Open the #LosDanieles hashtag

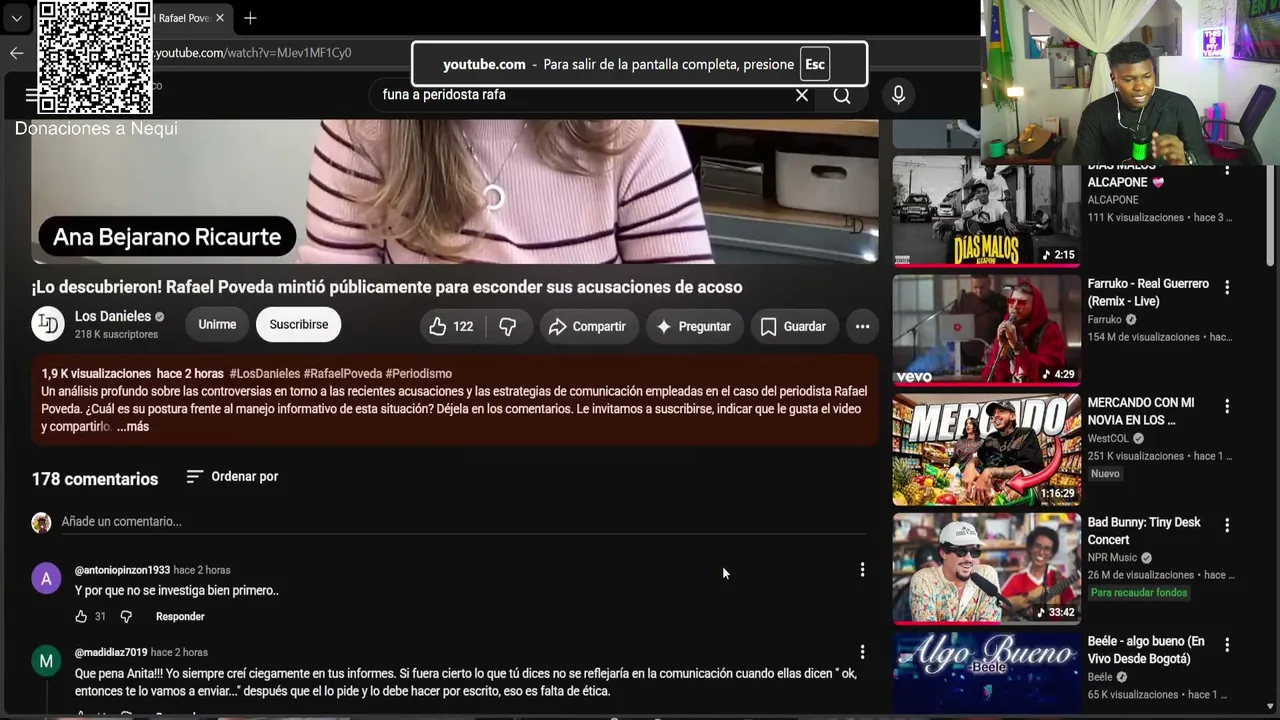pos(265,373)
